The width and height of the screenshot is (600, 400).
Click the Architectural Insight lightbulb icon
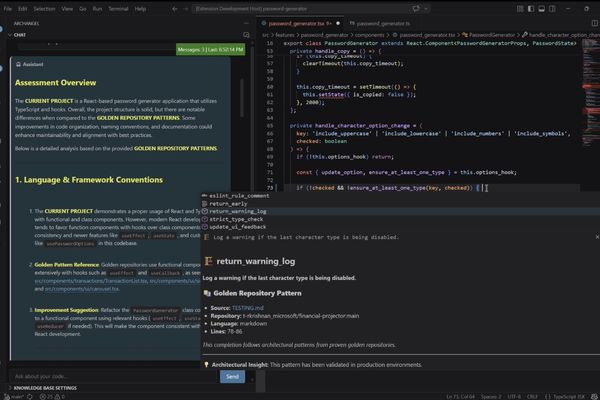[206, 365]
